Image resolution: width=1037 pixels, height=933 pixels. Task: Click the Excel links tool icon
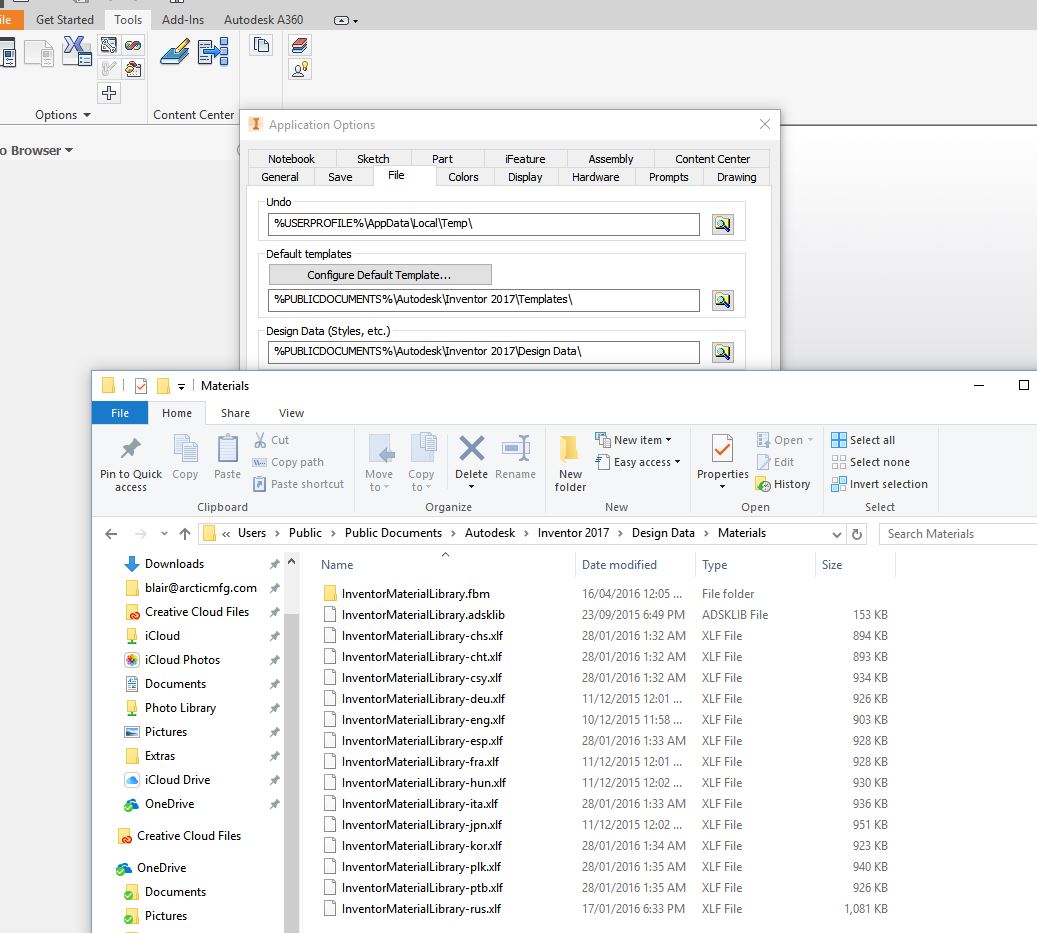click(x=77, y=52)
